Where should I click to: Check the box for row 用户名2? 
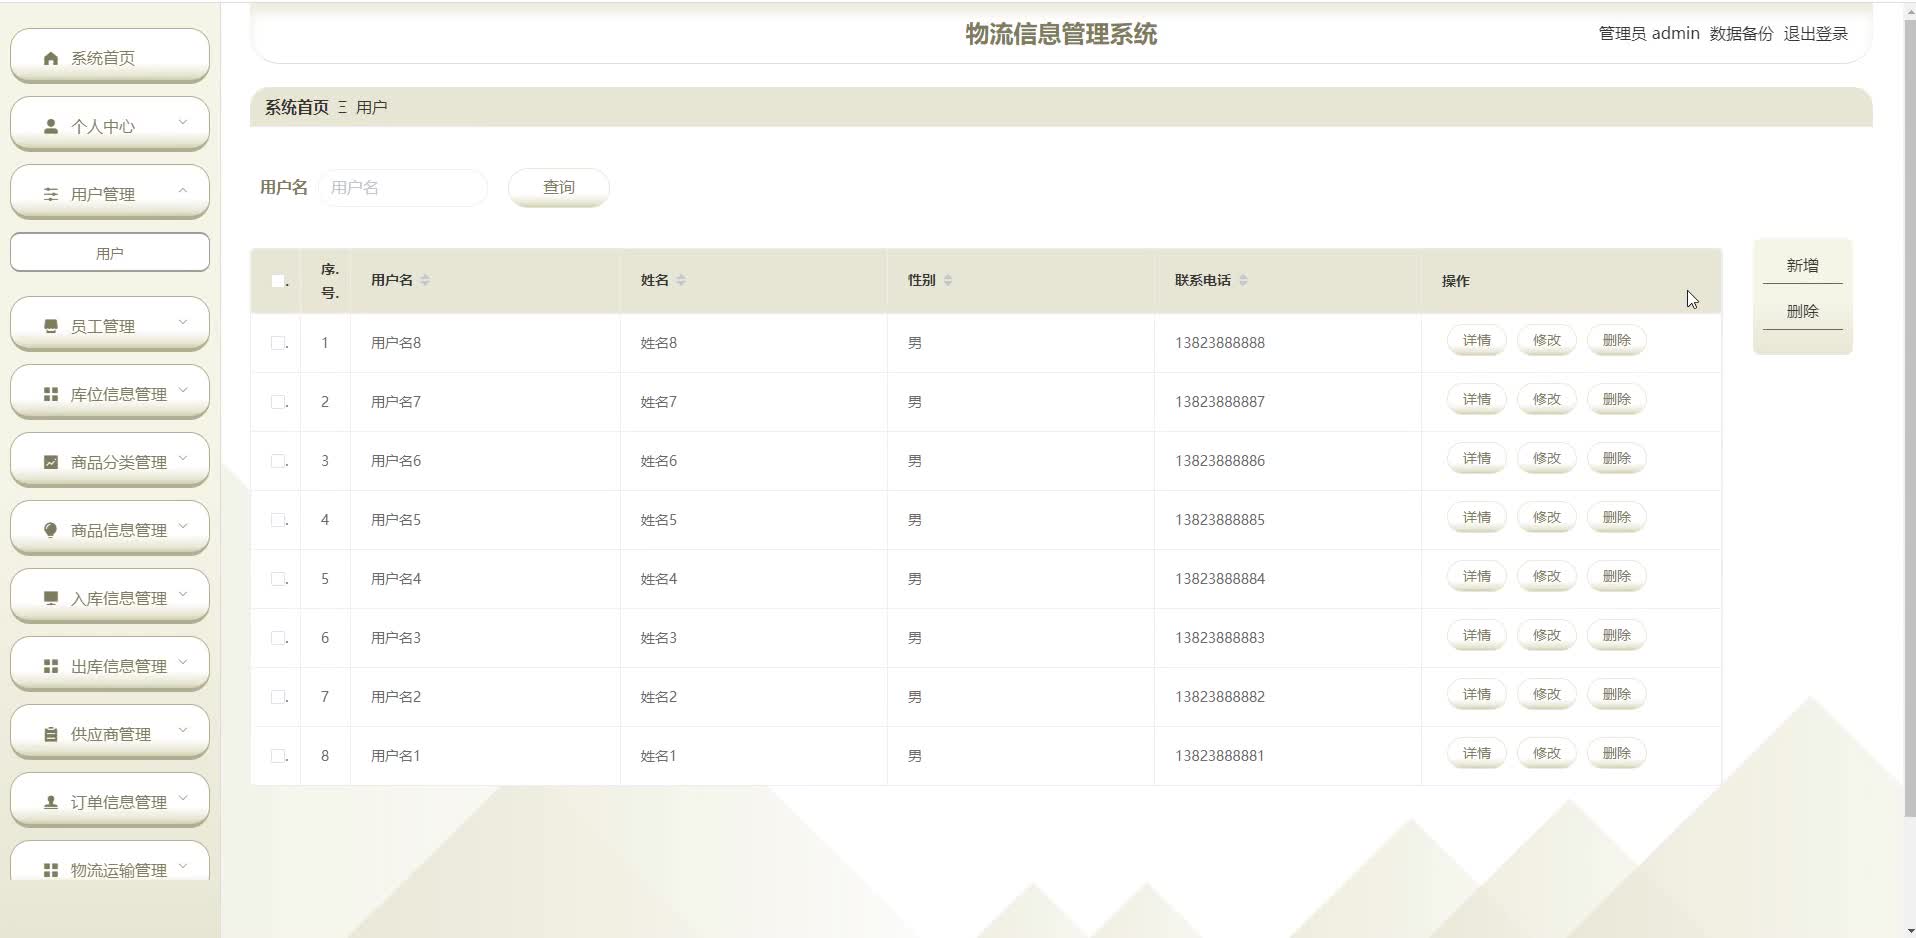tap(278, 697)
